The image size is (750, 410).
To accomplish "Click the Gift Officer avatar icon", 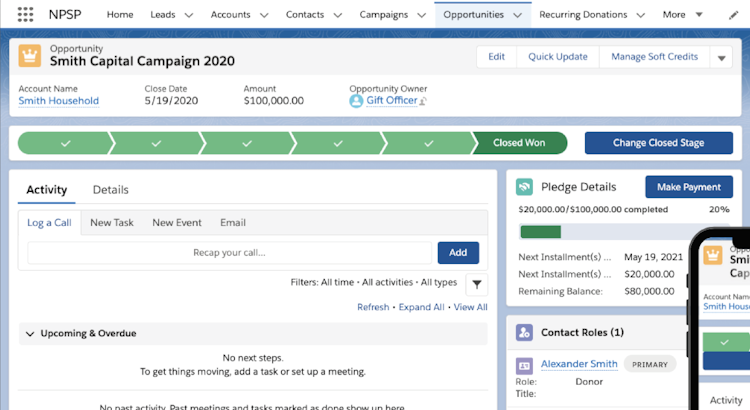I will [356, 101].
